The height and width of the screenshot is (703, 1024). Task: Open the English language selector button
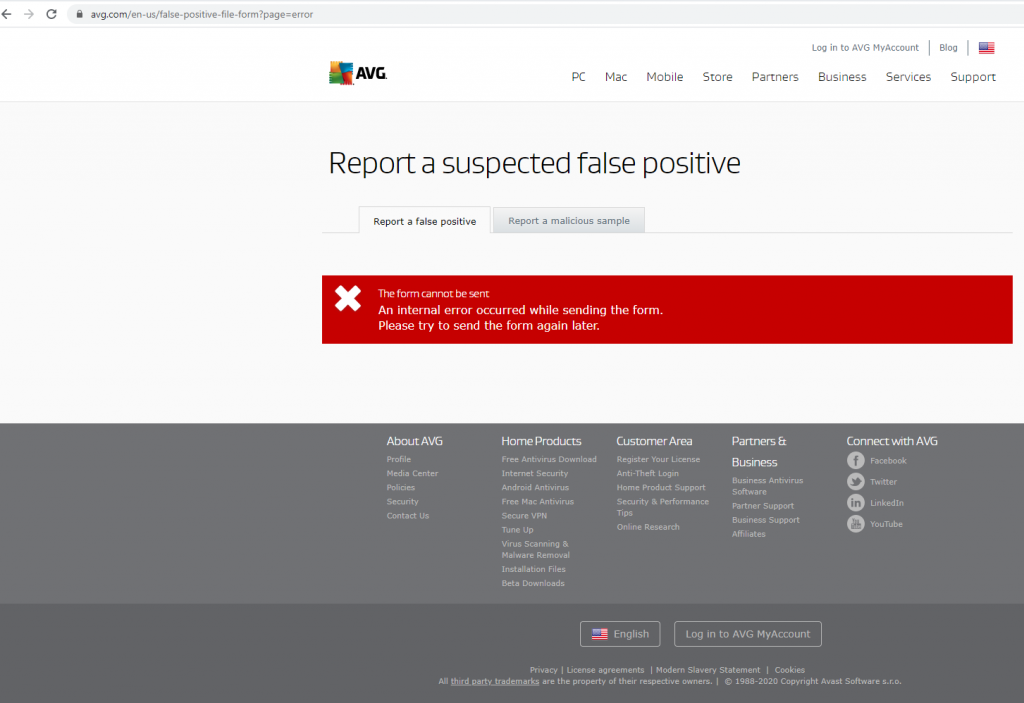coord(620,634)
